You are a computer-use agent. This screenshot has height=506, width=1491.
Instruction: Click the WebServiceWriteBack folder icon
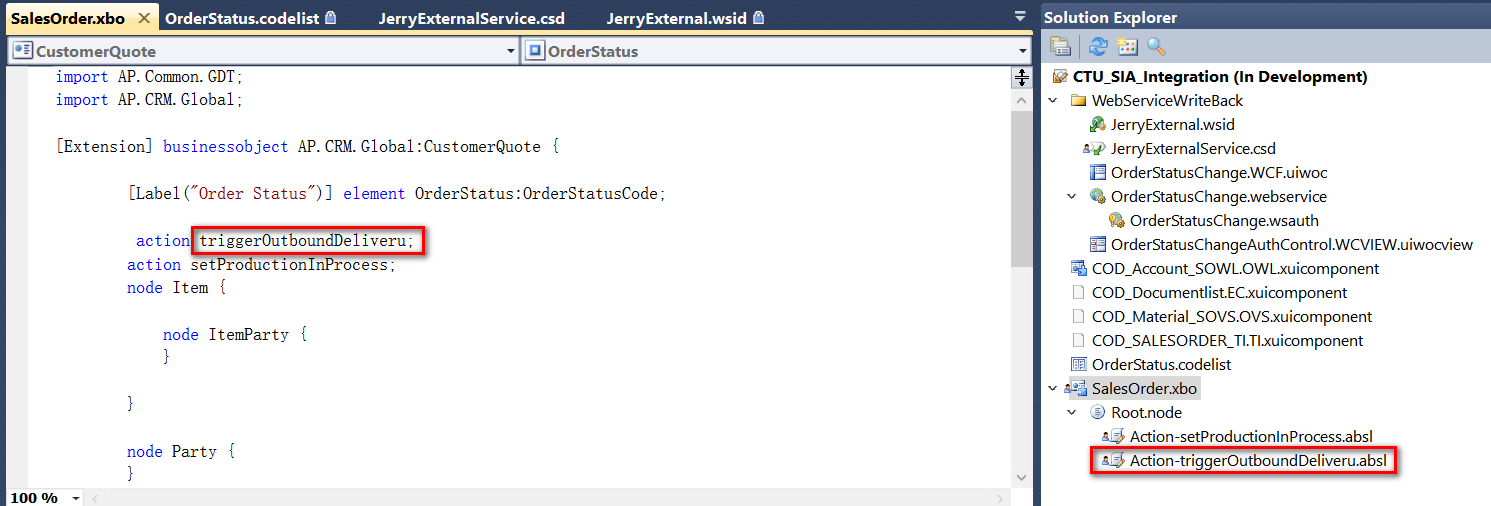coord(1078,101)
